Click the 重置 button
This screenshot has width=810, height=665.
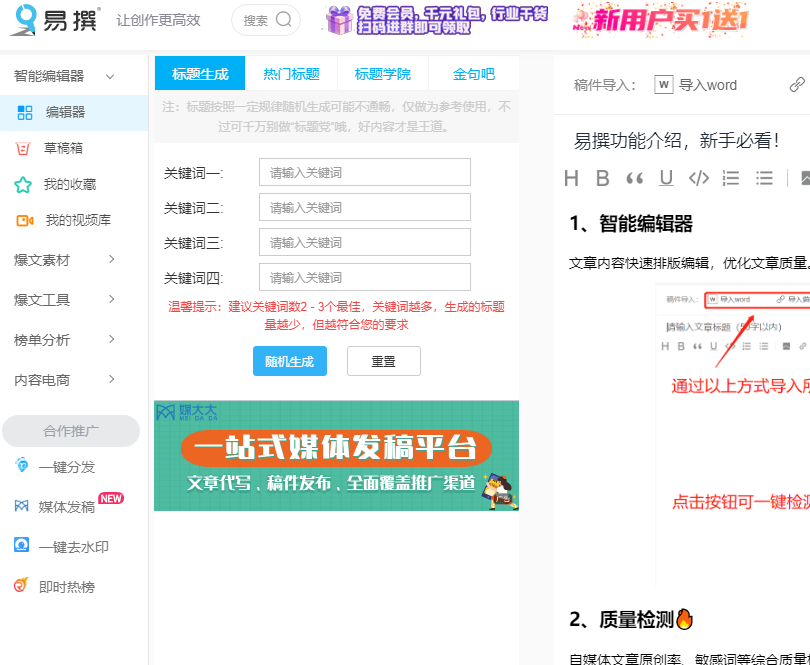click(384, 361)
